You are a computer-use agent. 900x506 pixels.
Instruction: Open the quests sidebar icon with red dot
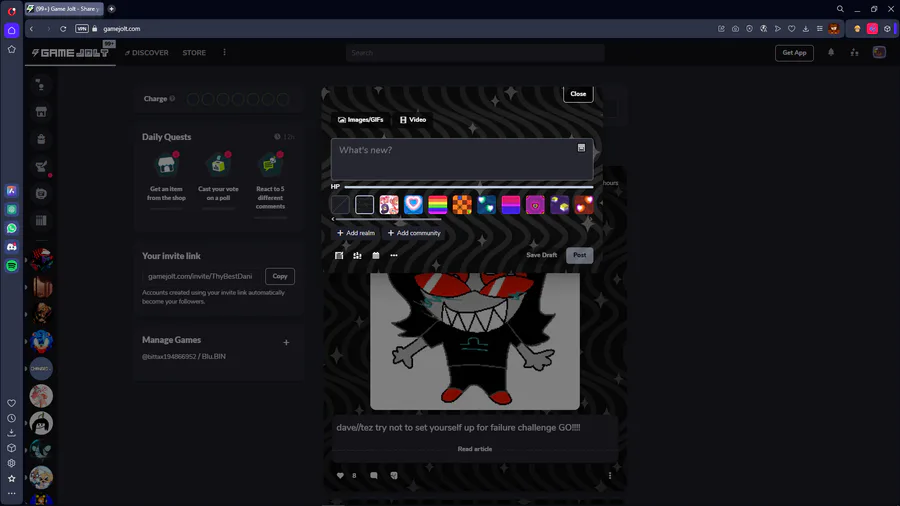coord(41,167)
